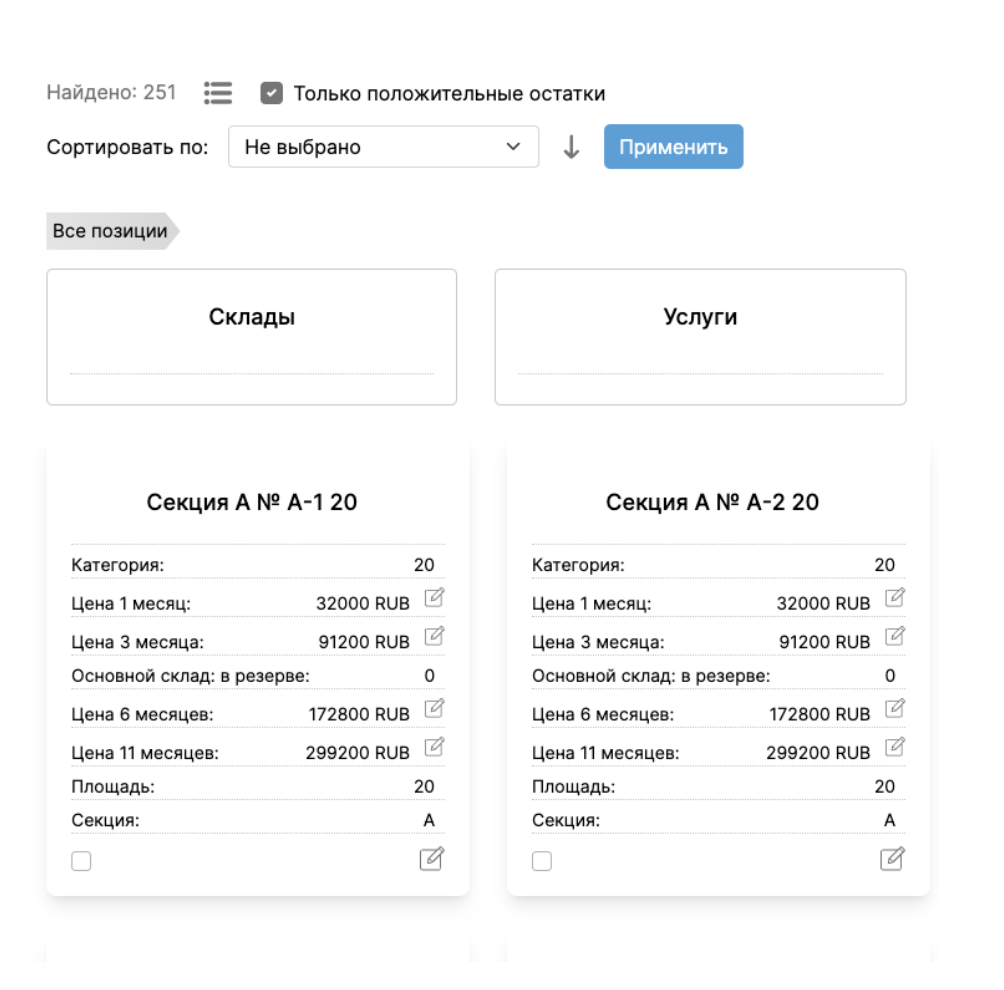This screenshot has height=990, width=1004.
Task: Uncheck "Только положительные остатки" checkbox
Action: (271, 93)
